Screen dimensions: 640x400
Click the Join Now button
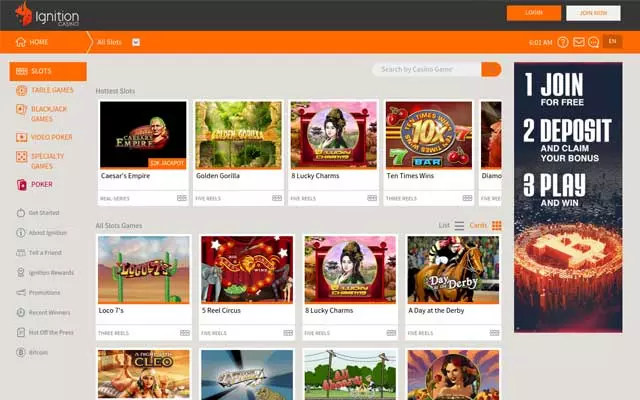coord(593,13)
